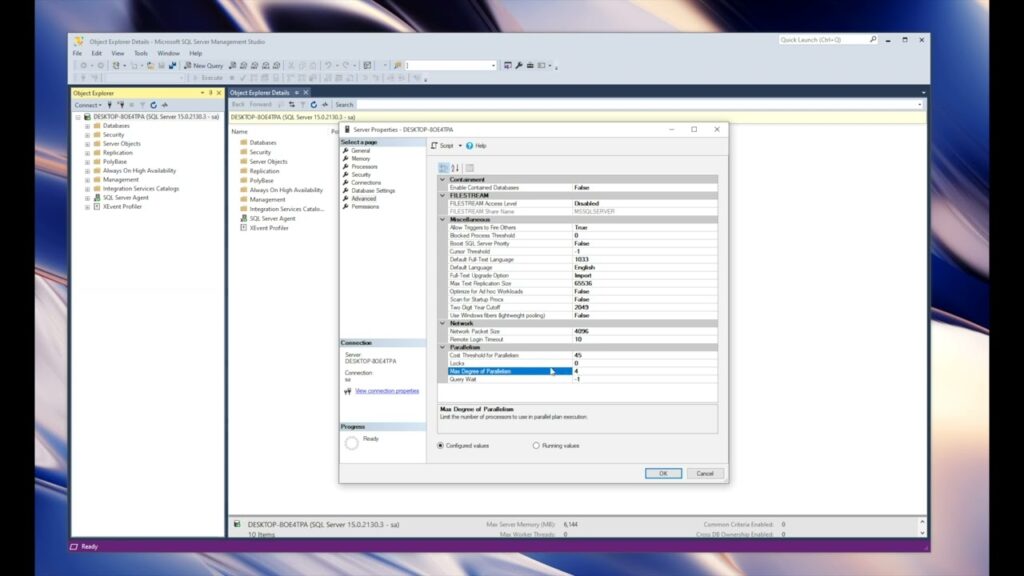Open the Help menu in menu bar
This screenshot has width=1024, height=576.
[x=195, y=54]
